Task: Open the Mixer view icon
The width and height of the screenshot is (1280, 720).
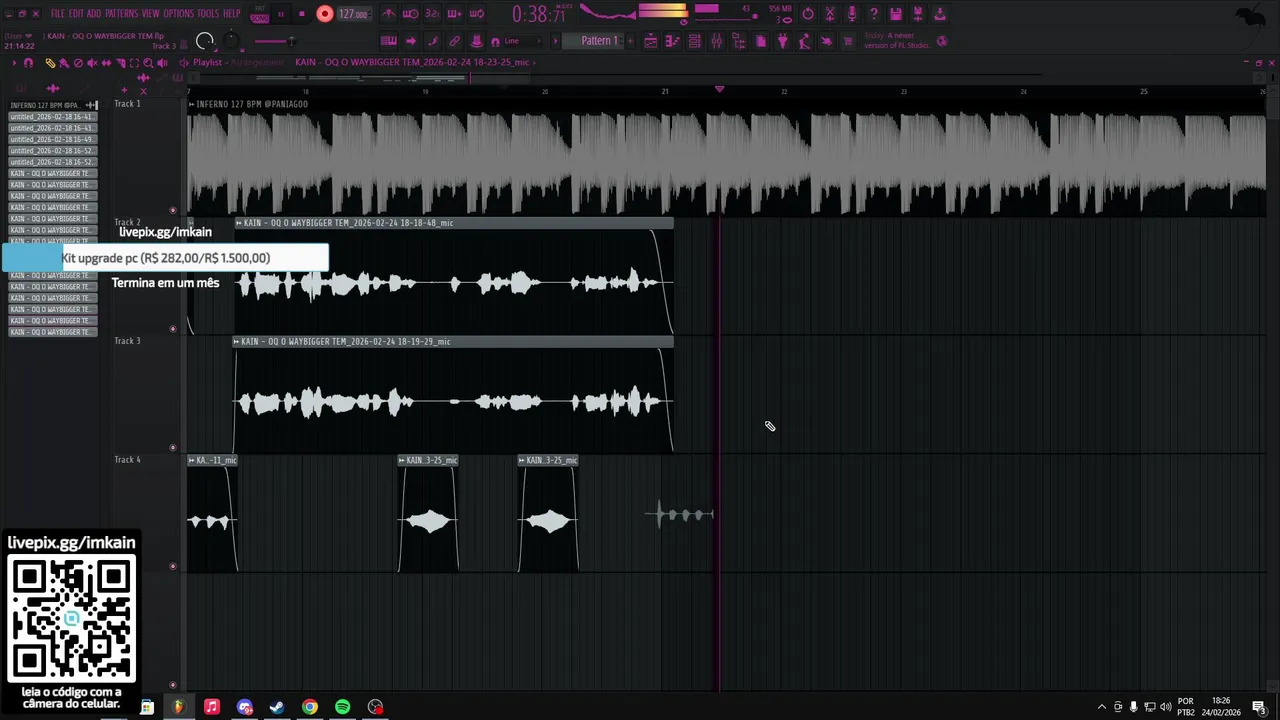Action: tap(716, 41)
